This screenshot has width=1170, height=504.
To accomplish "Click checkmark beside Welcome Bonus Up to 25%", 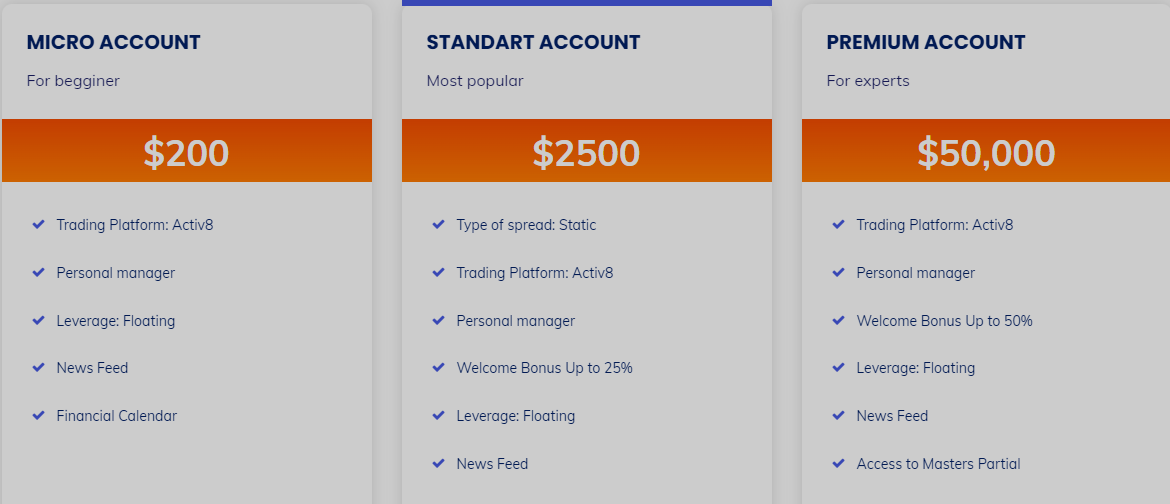I will tap(439, 367).
